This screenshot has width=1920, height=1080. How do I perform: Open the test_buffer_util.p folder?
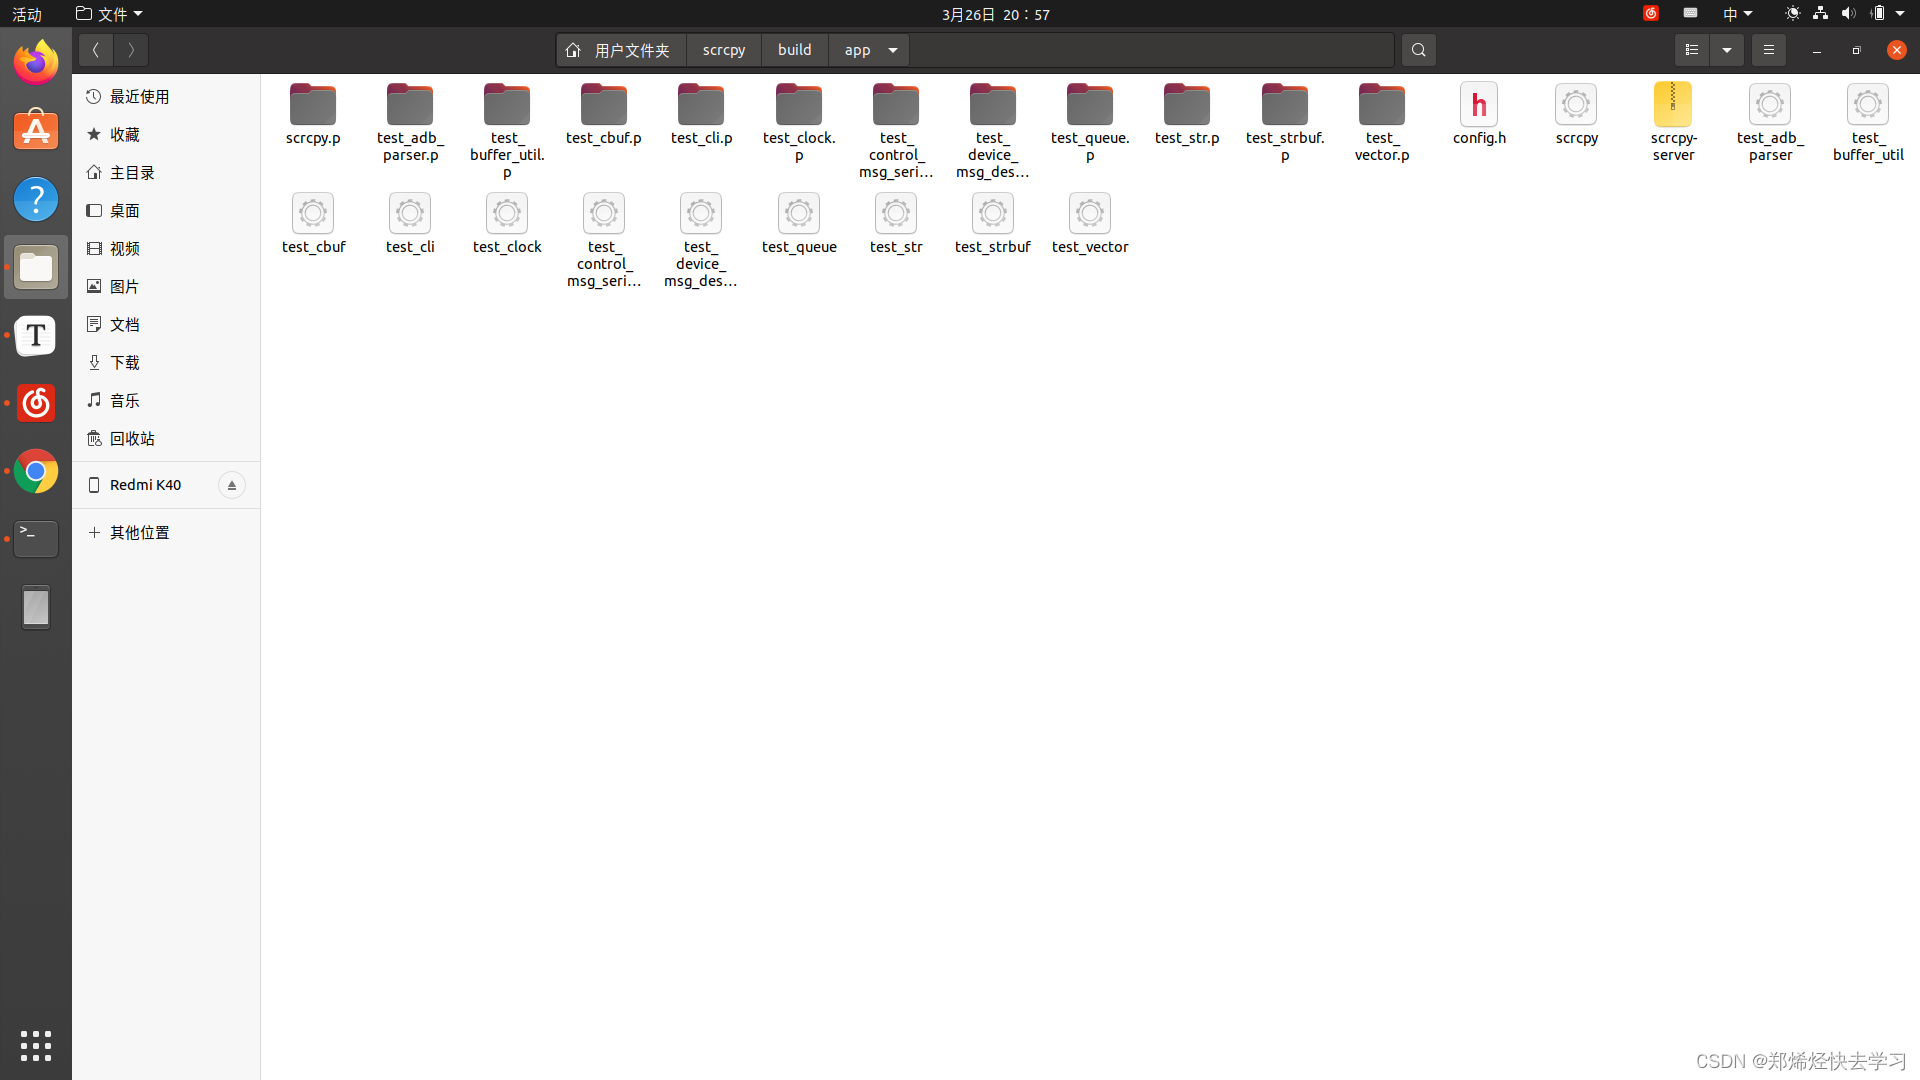(x=507, y=131)
